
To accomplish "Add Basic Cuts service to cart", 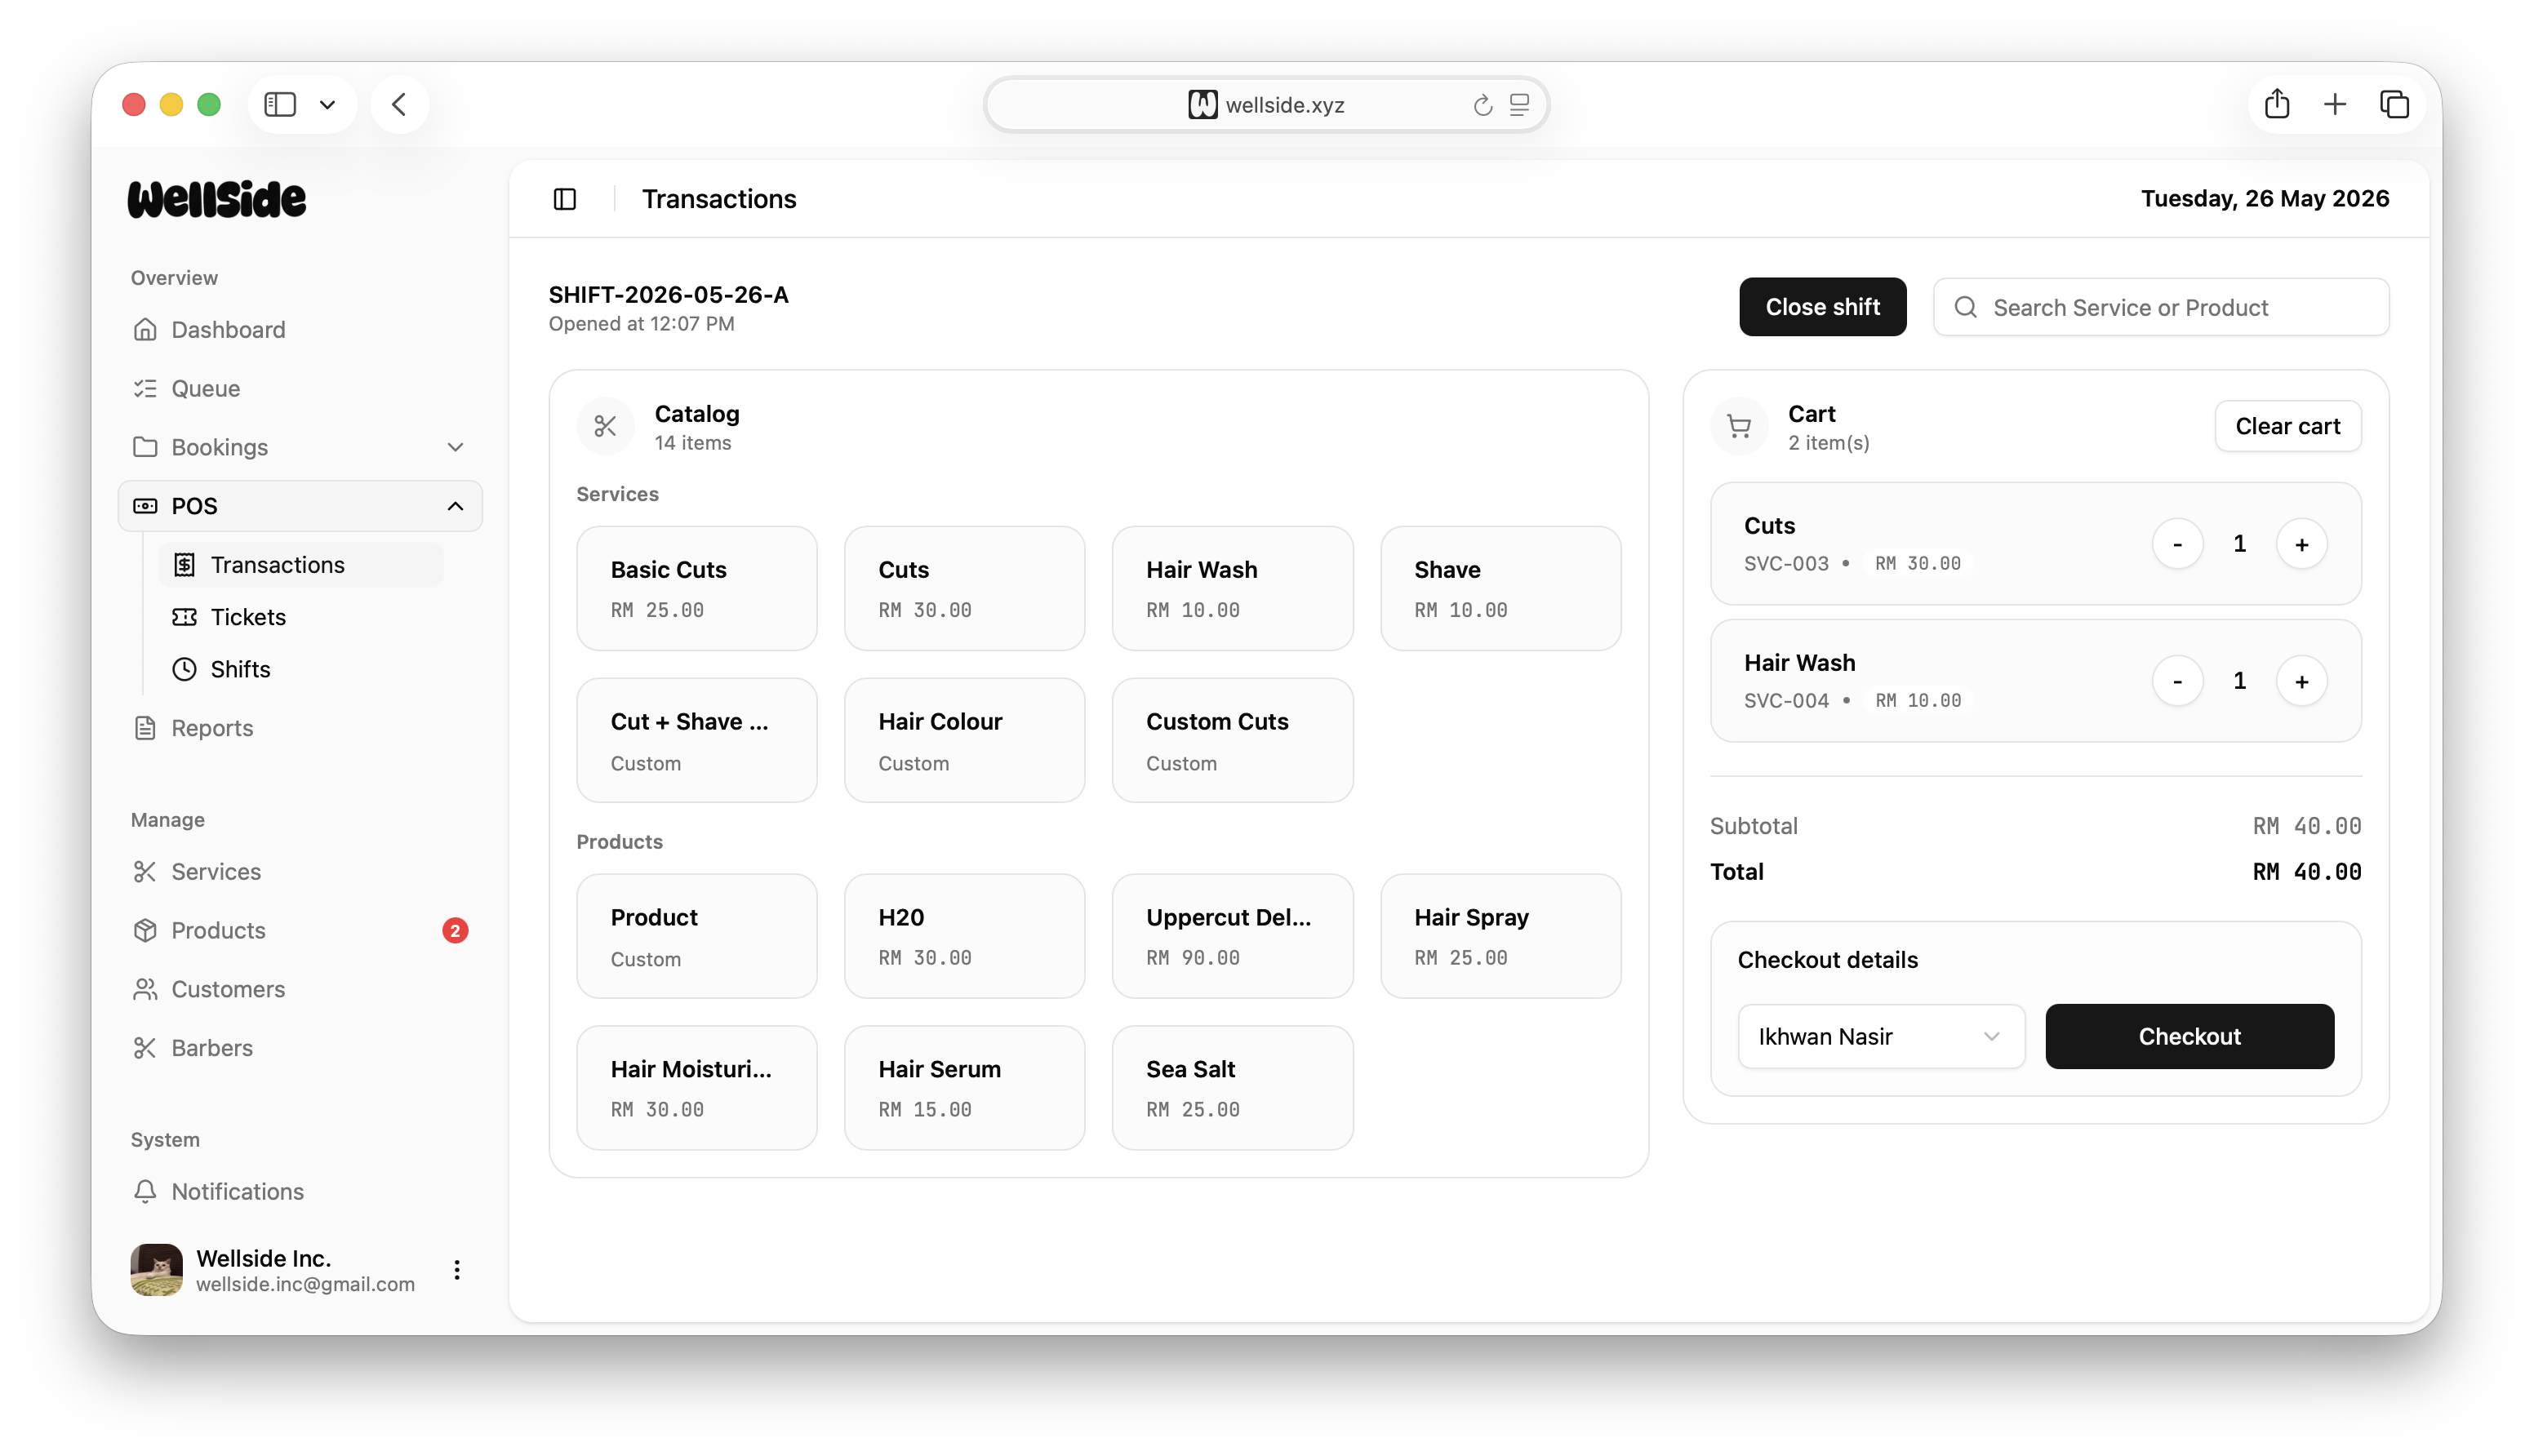I will [697, 588].
